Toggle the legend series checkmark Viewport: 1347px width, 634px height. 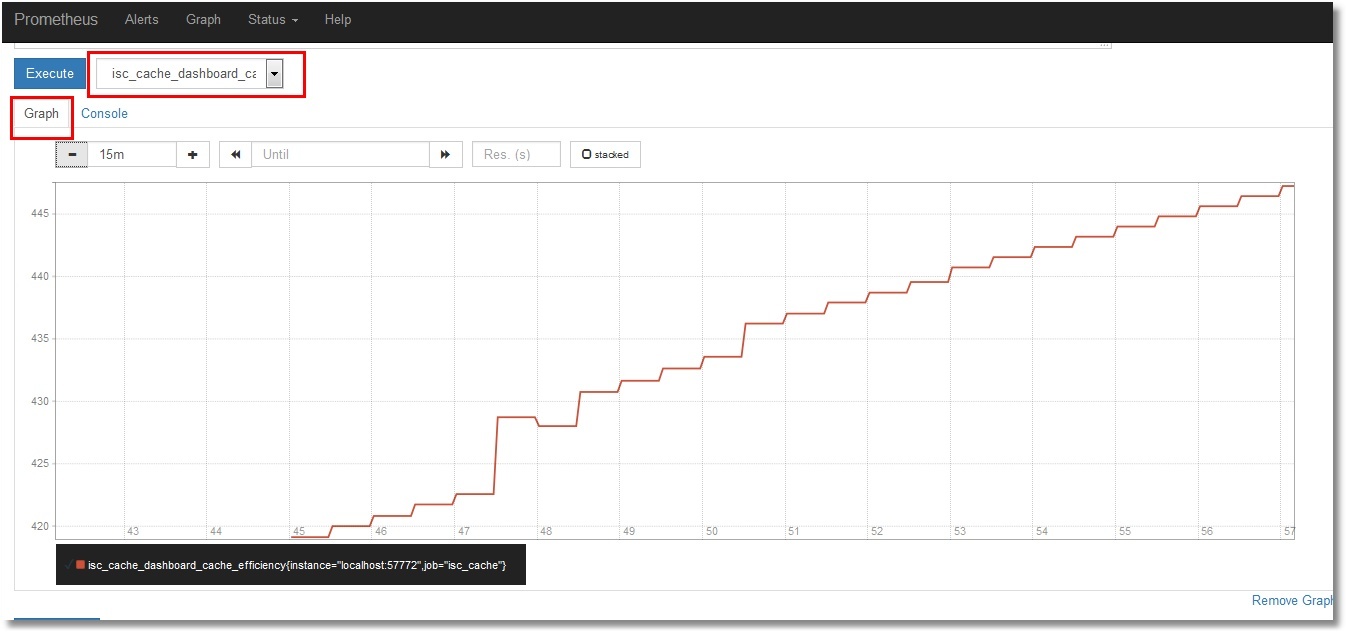[x=68, y=566]
